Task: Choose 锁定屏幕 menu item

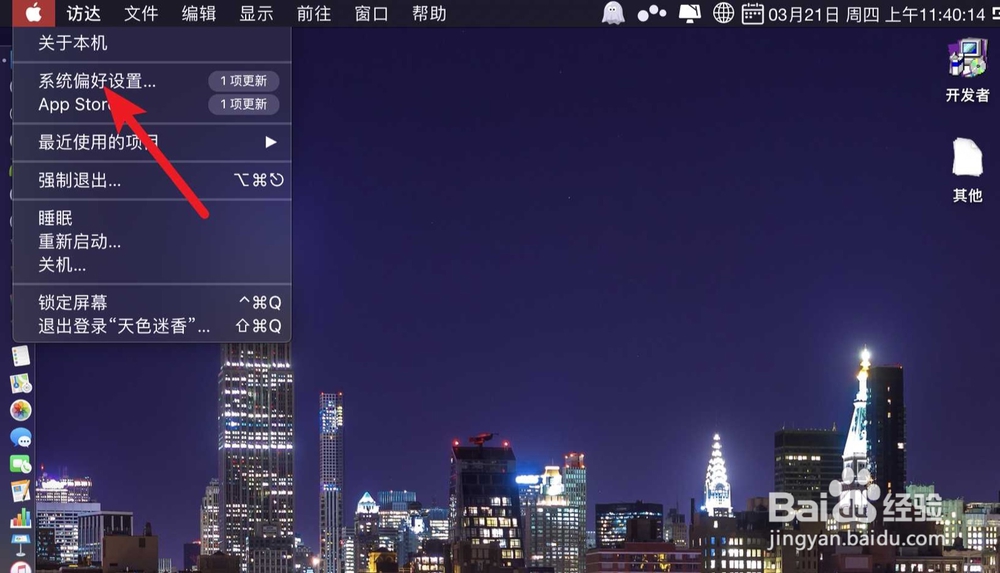Action: coord(152,302)
